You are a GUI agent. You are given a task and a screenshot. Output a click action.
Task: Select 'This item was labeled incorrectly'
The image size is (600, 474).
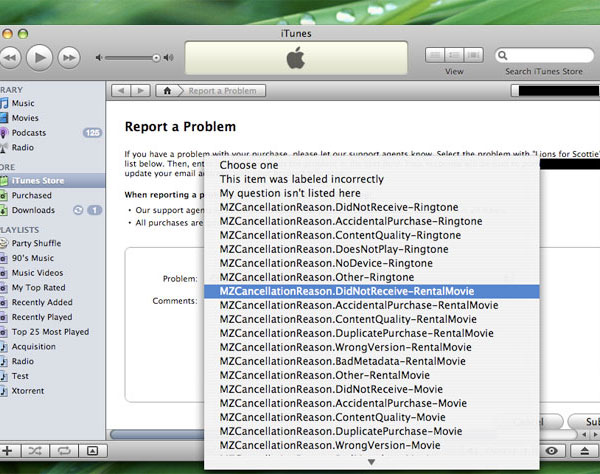(x=372, y=179)
